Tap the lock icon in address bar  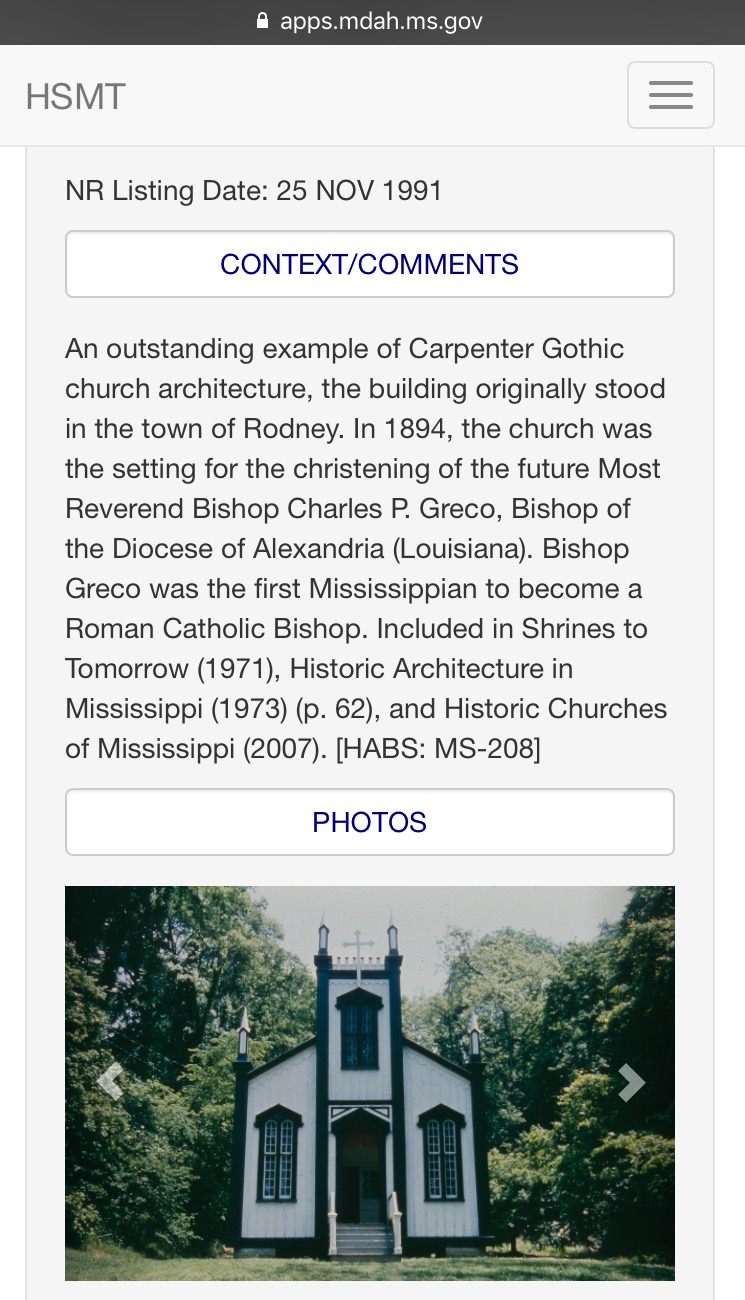click(263, 21)
